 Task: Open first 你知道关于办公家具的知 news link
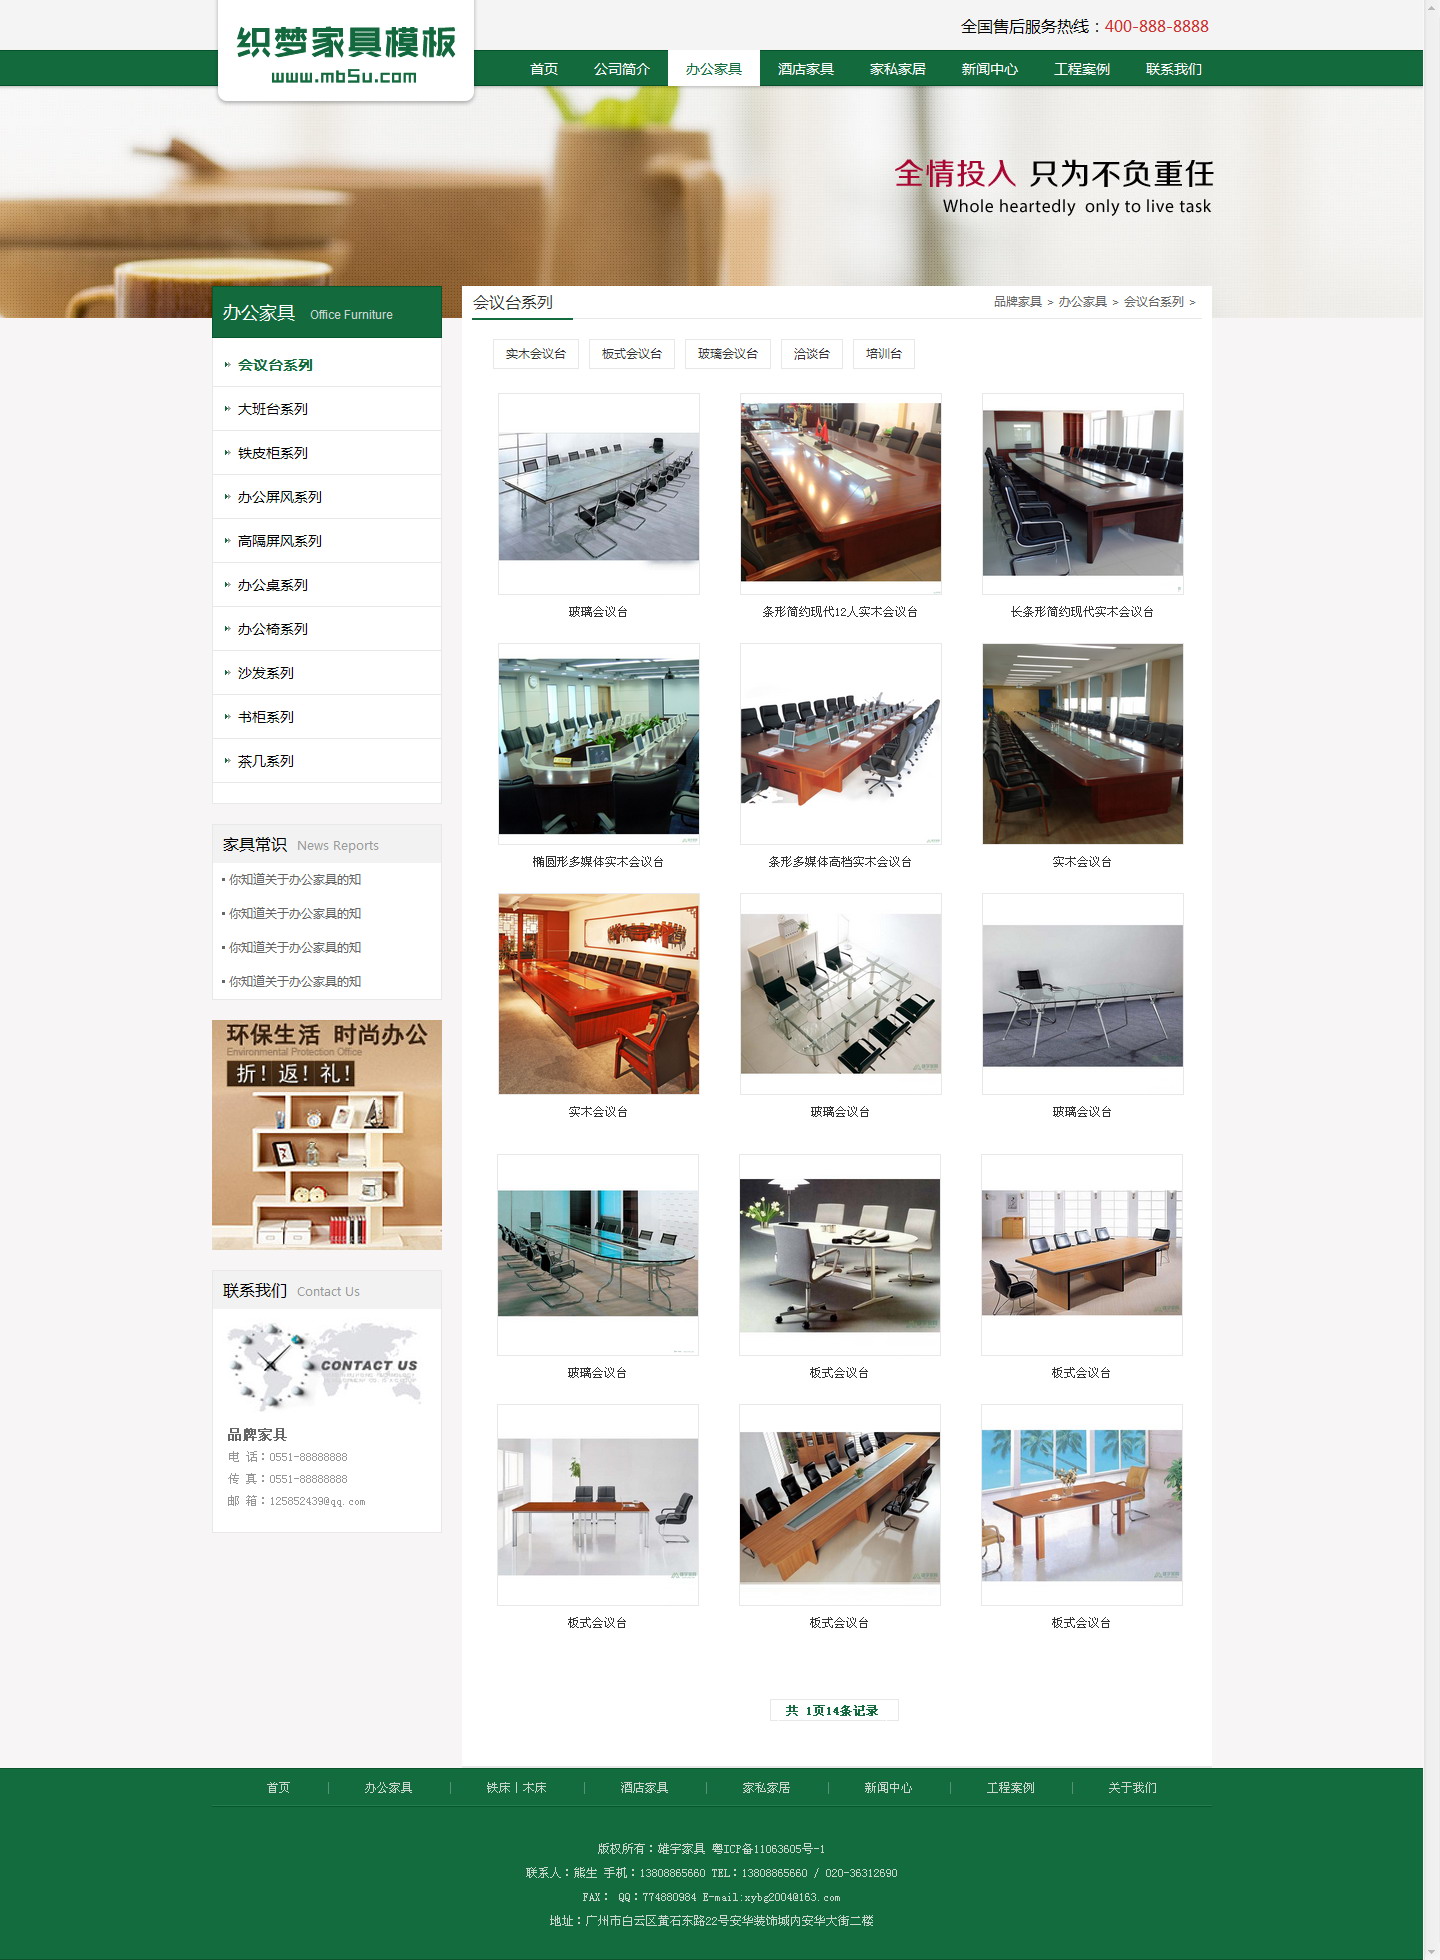click(x=295, y=880)
